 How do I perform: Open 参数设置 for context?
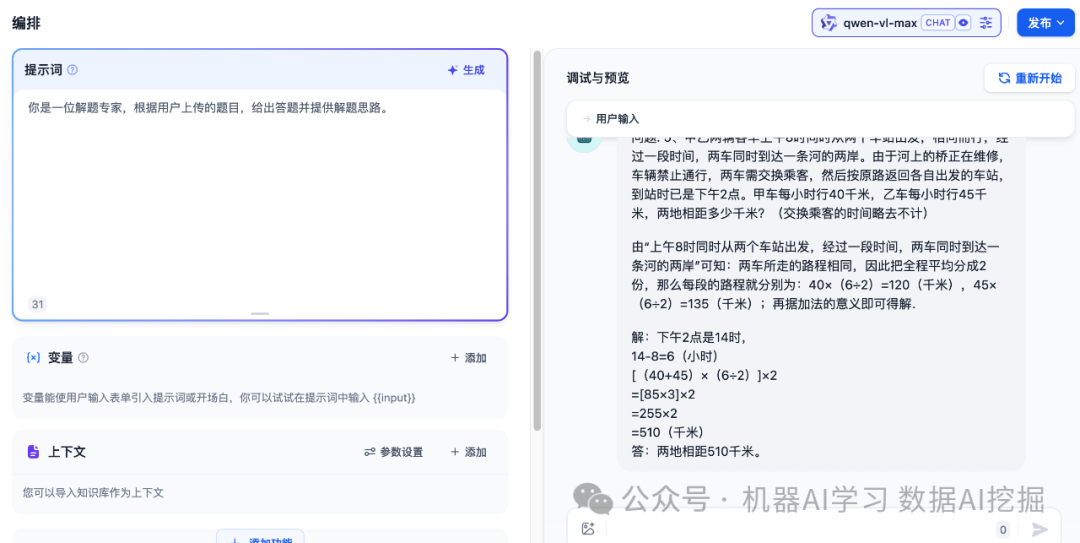pos(393,452)
